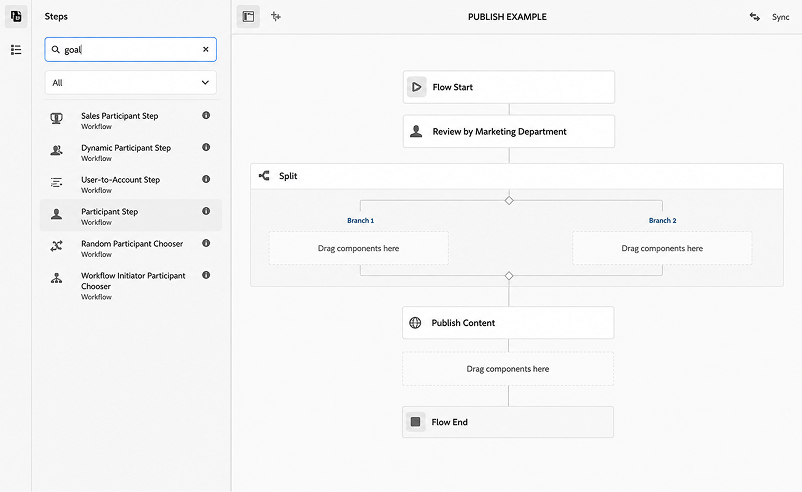Image resolution: width=802 pixels, height=492 pixels.
Task: Choose Workflow Initiator Participant Chooser entry
Action: tap(130, 285)
